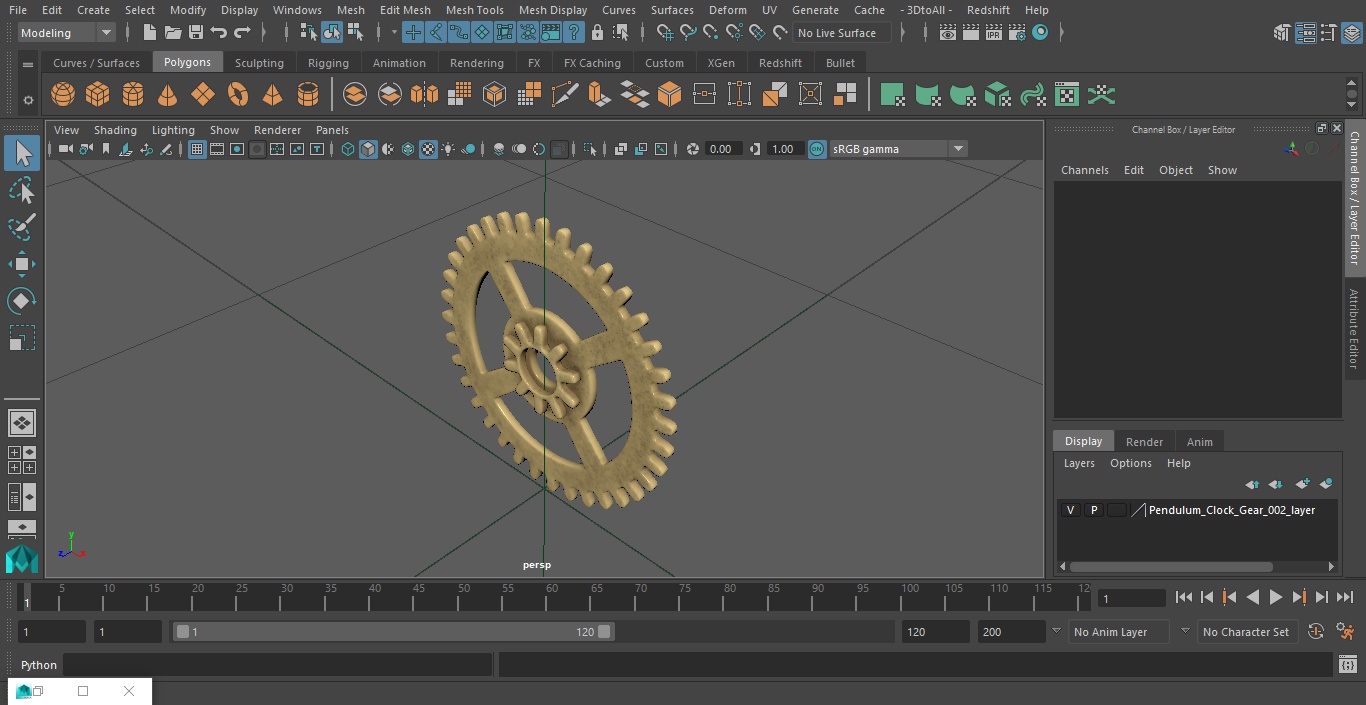The height and width of the screenshot is (705, 1366).
Task: Create a polygon pyramid from the shelf
Action: (x=272, y=95)
